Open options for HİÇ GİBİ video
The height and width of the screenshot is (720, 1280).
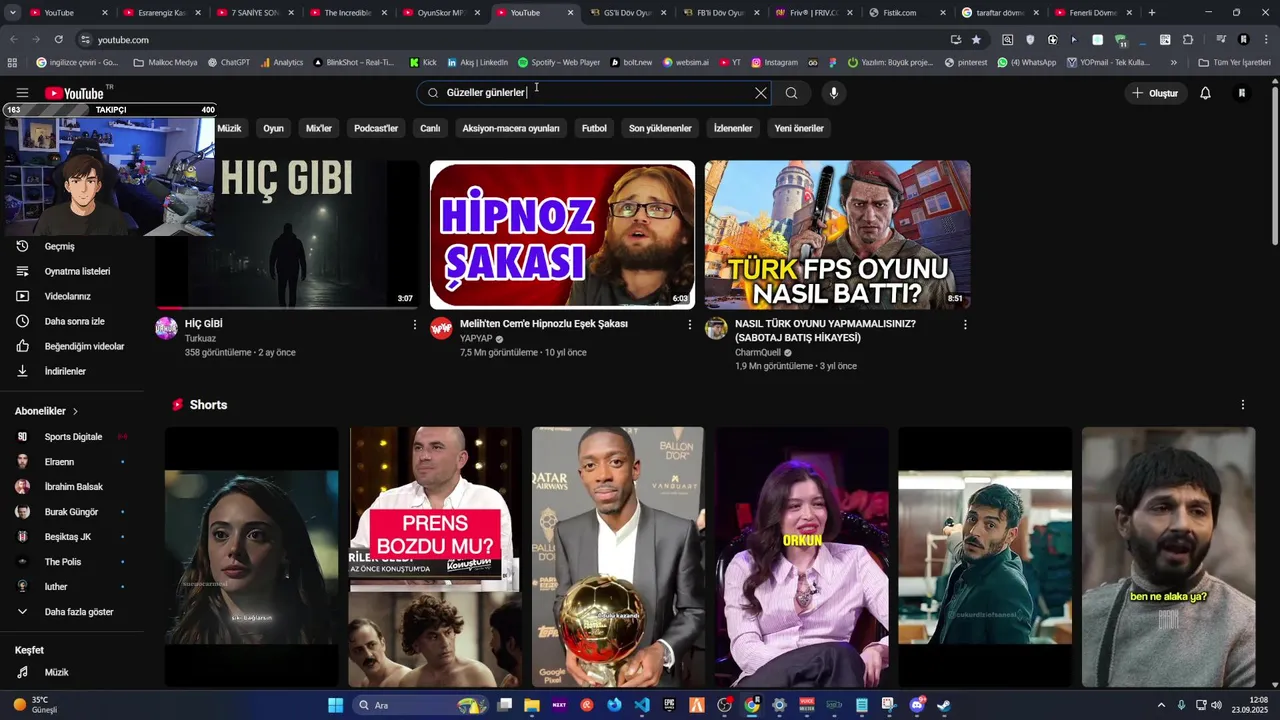point(415,325)
